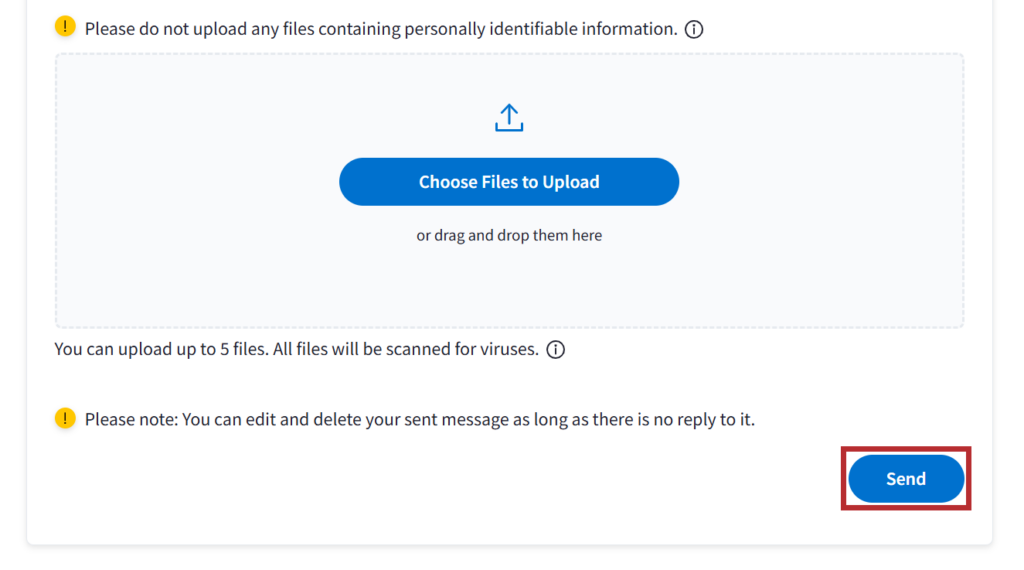Click the yellow warning icon by the upload notice
1024x570 pixels.
coord(65,28)
